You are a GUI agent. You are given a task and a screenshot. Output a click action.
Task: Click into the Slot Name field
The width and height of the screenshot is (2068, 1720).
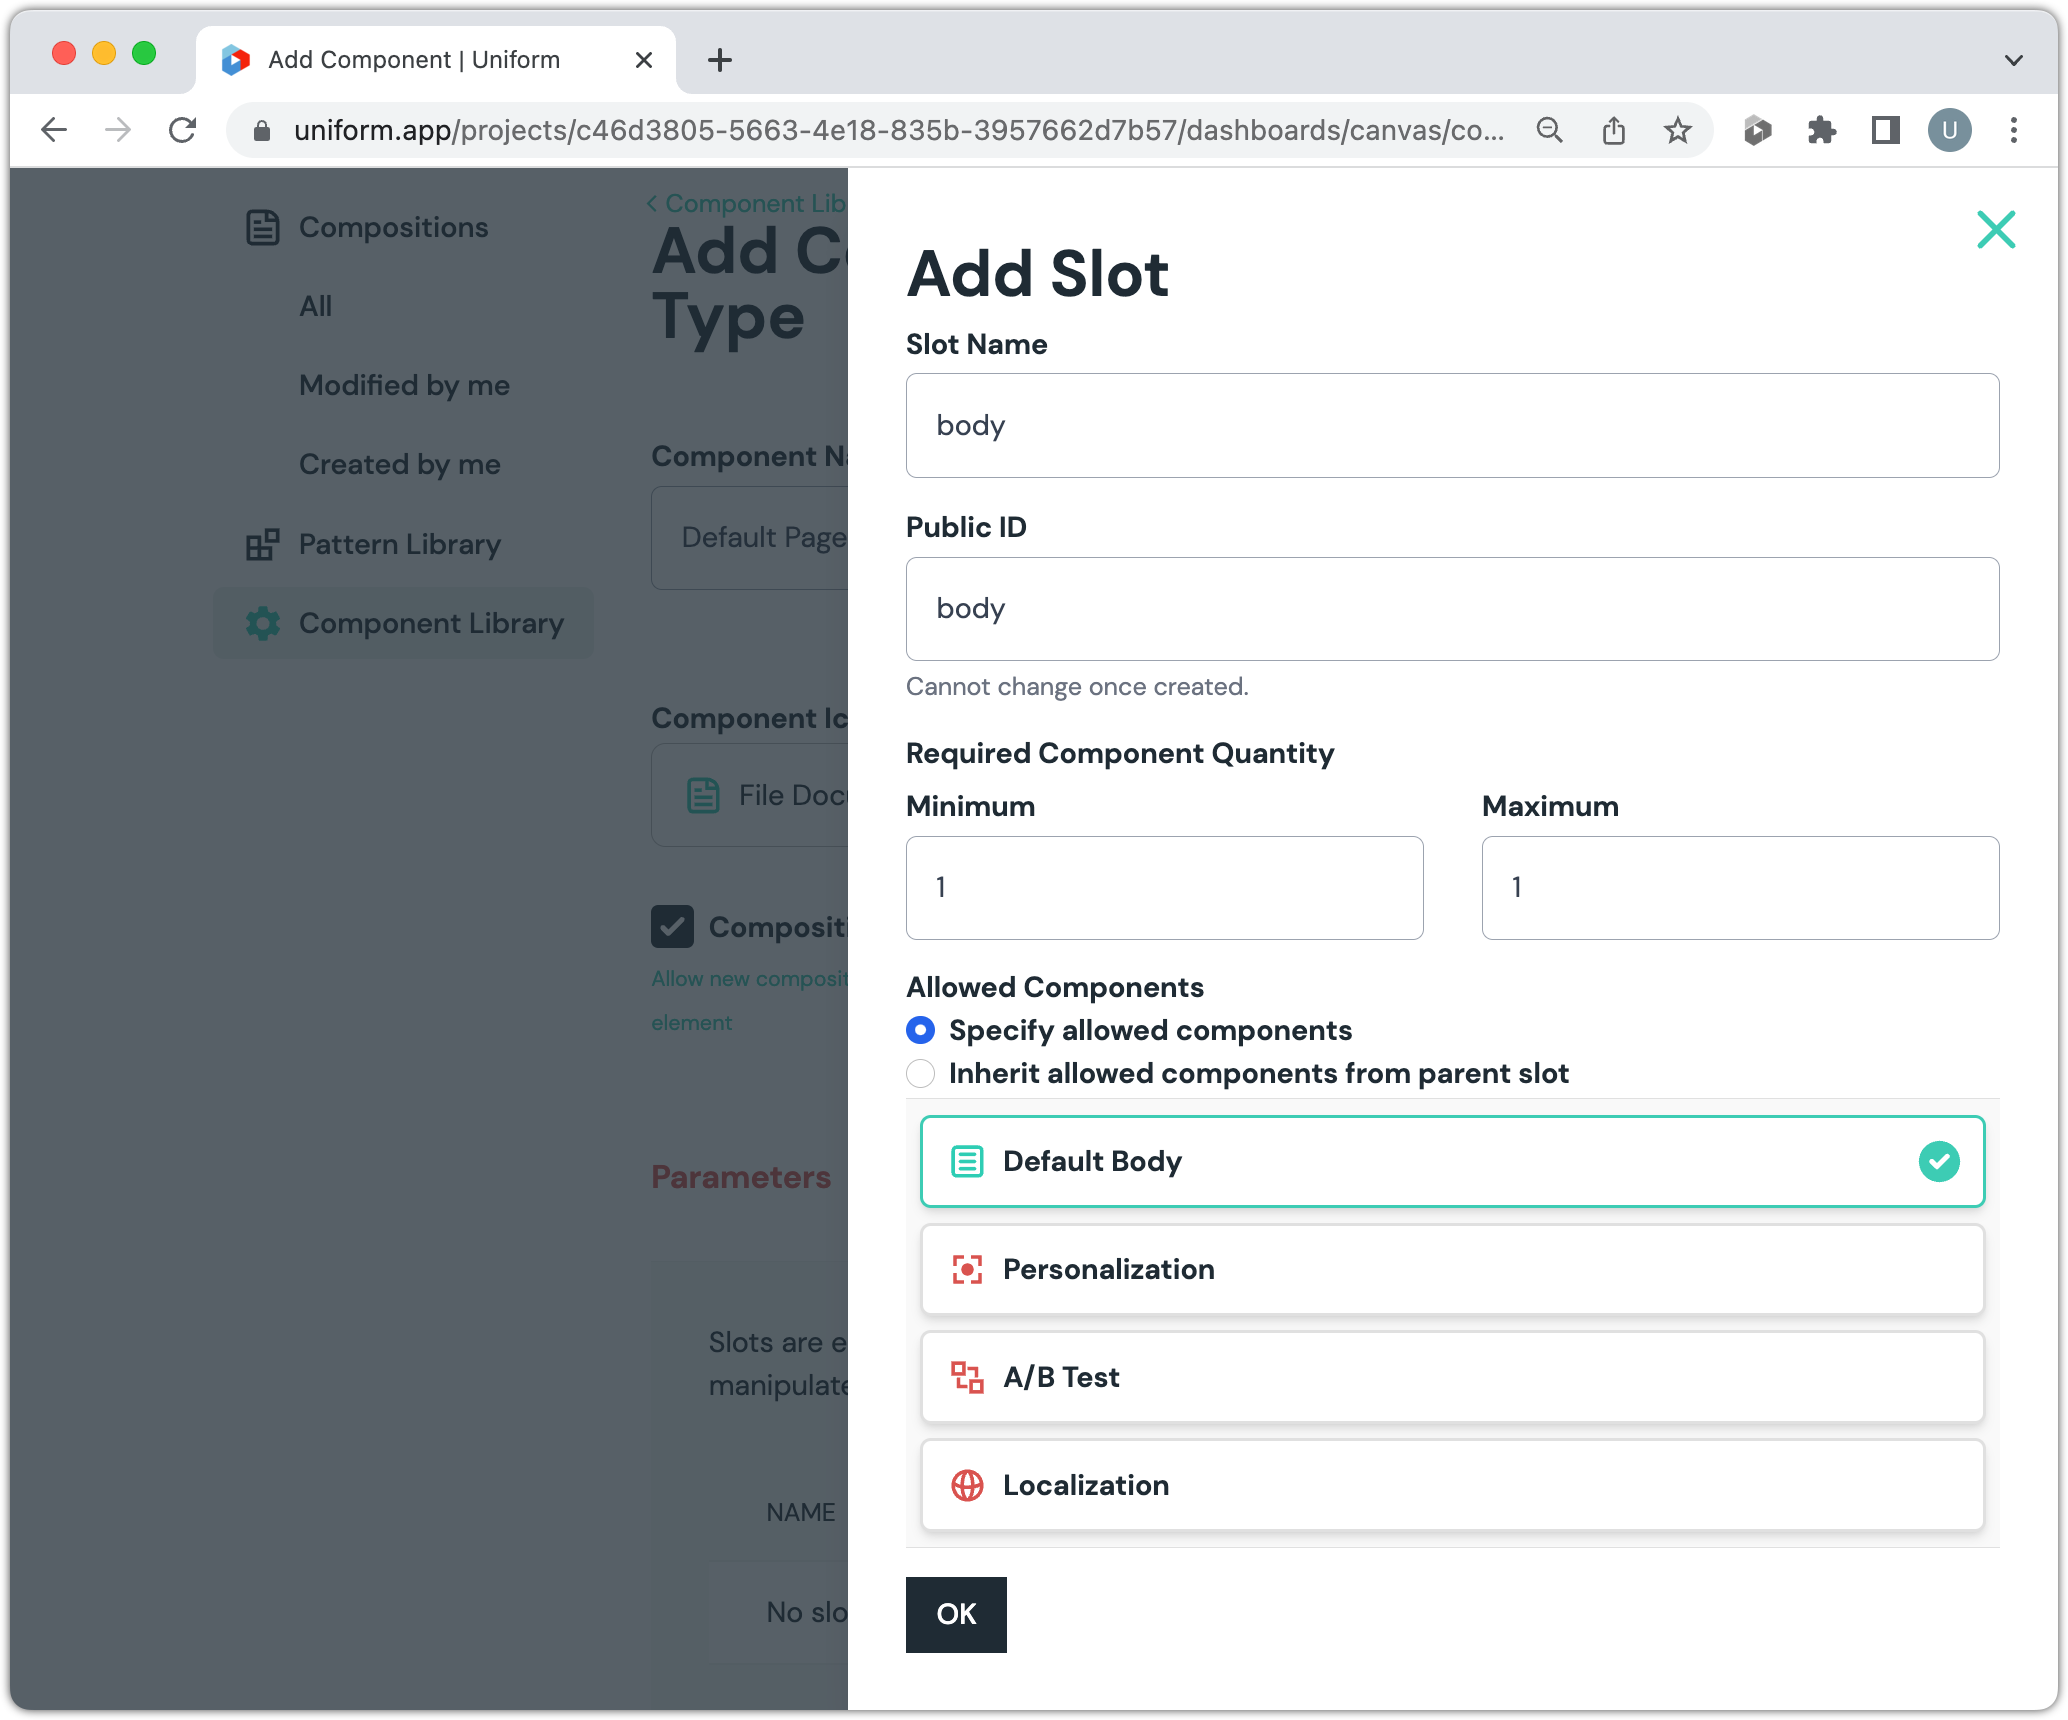[1452, 425]
